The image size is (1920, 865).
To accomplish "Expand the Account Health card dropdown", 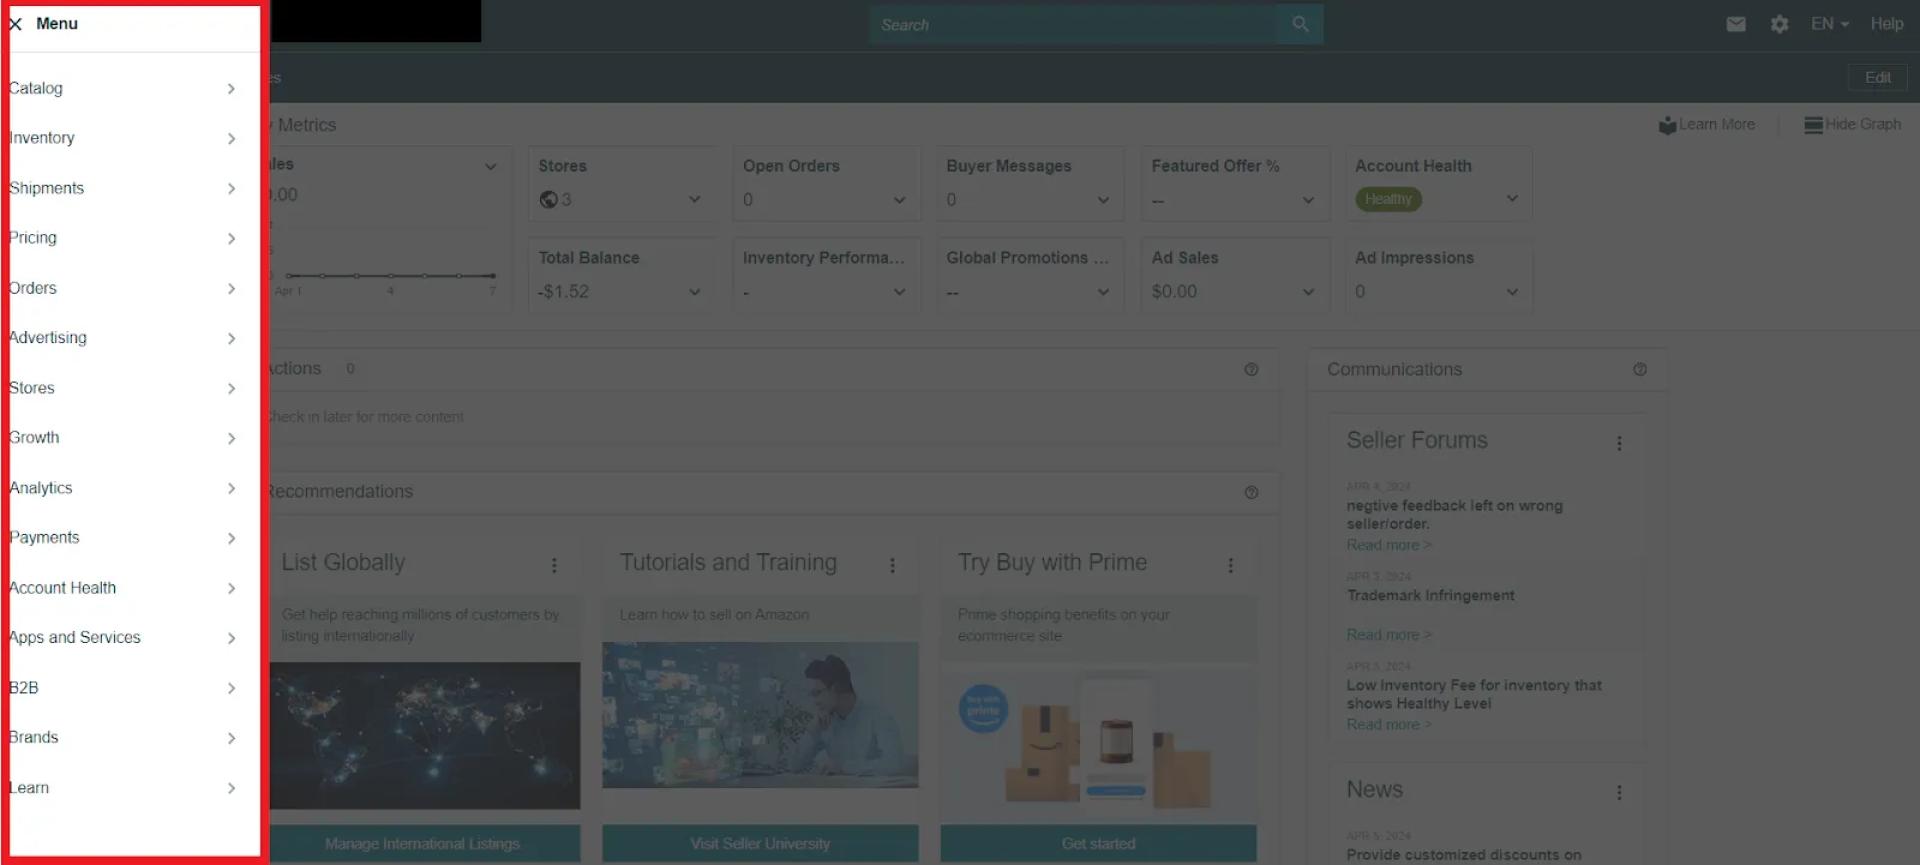I will pos(1512,198).
